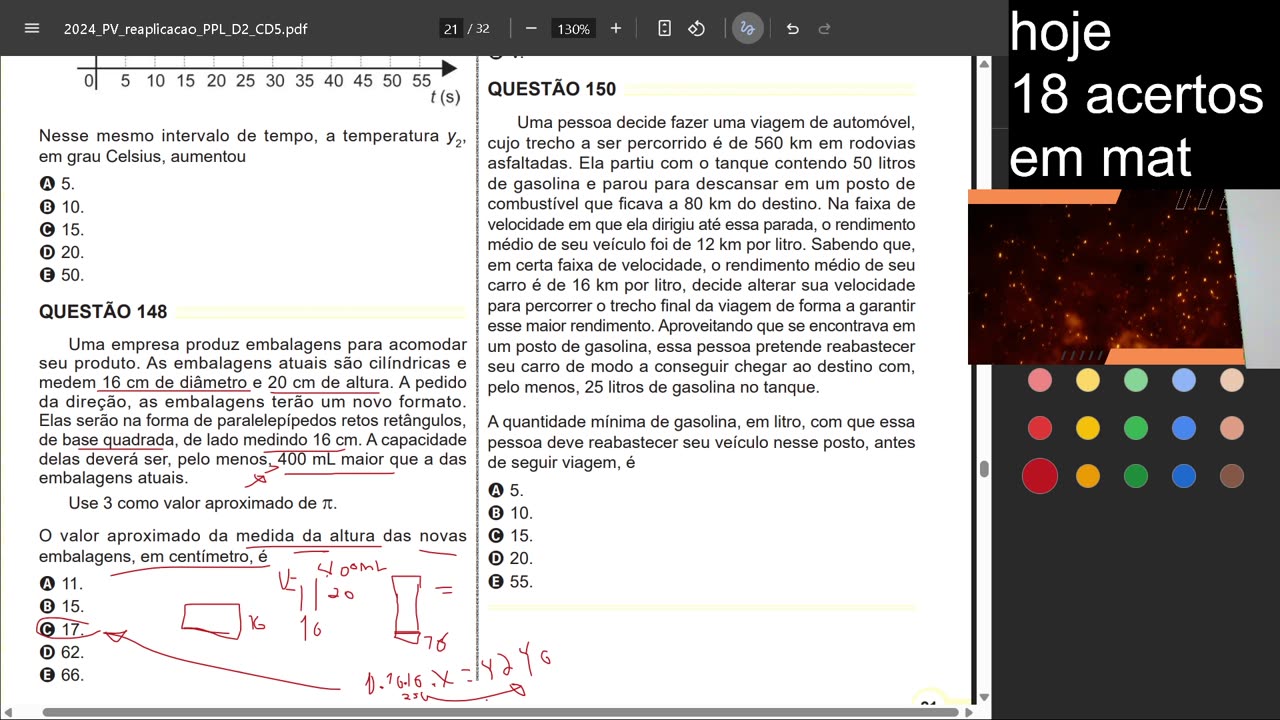Pick the light red pastel swatch
1280x720 pixels.
pos(1040,380)
